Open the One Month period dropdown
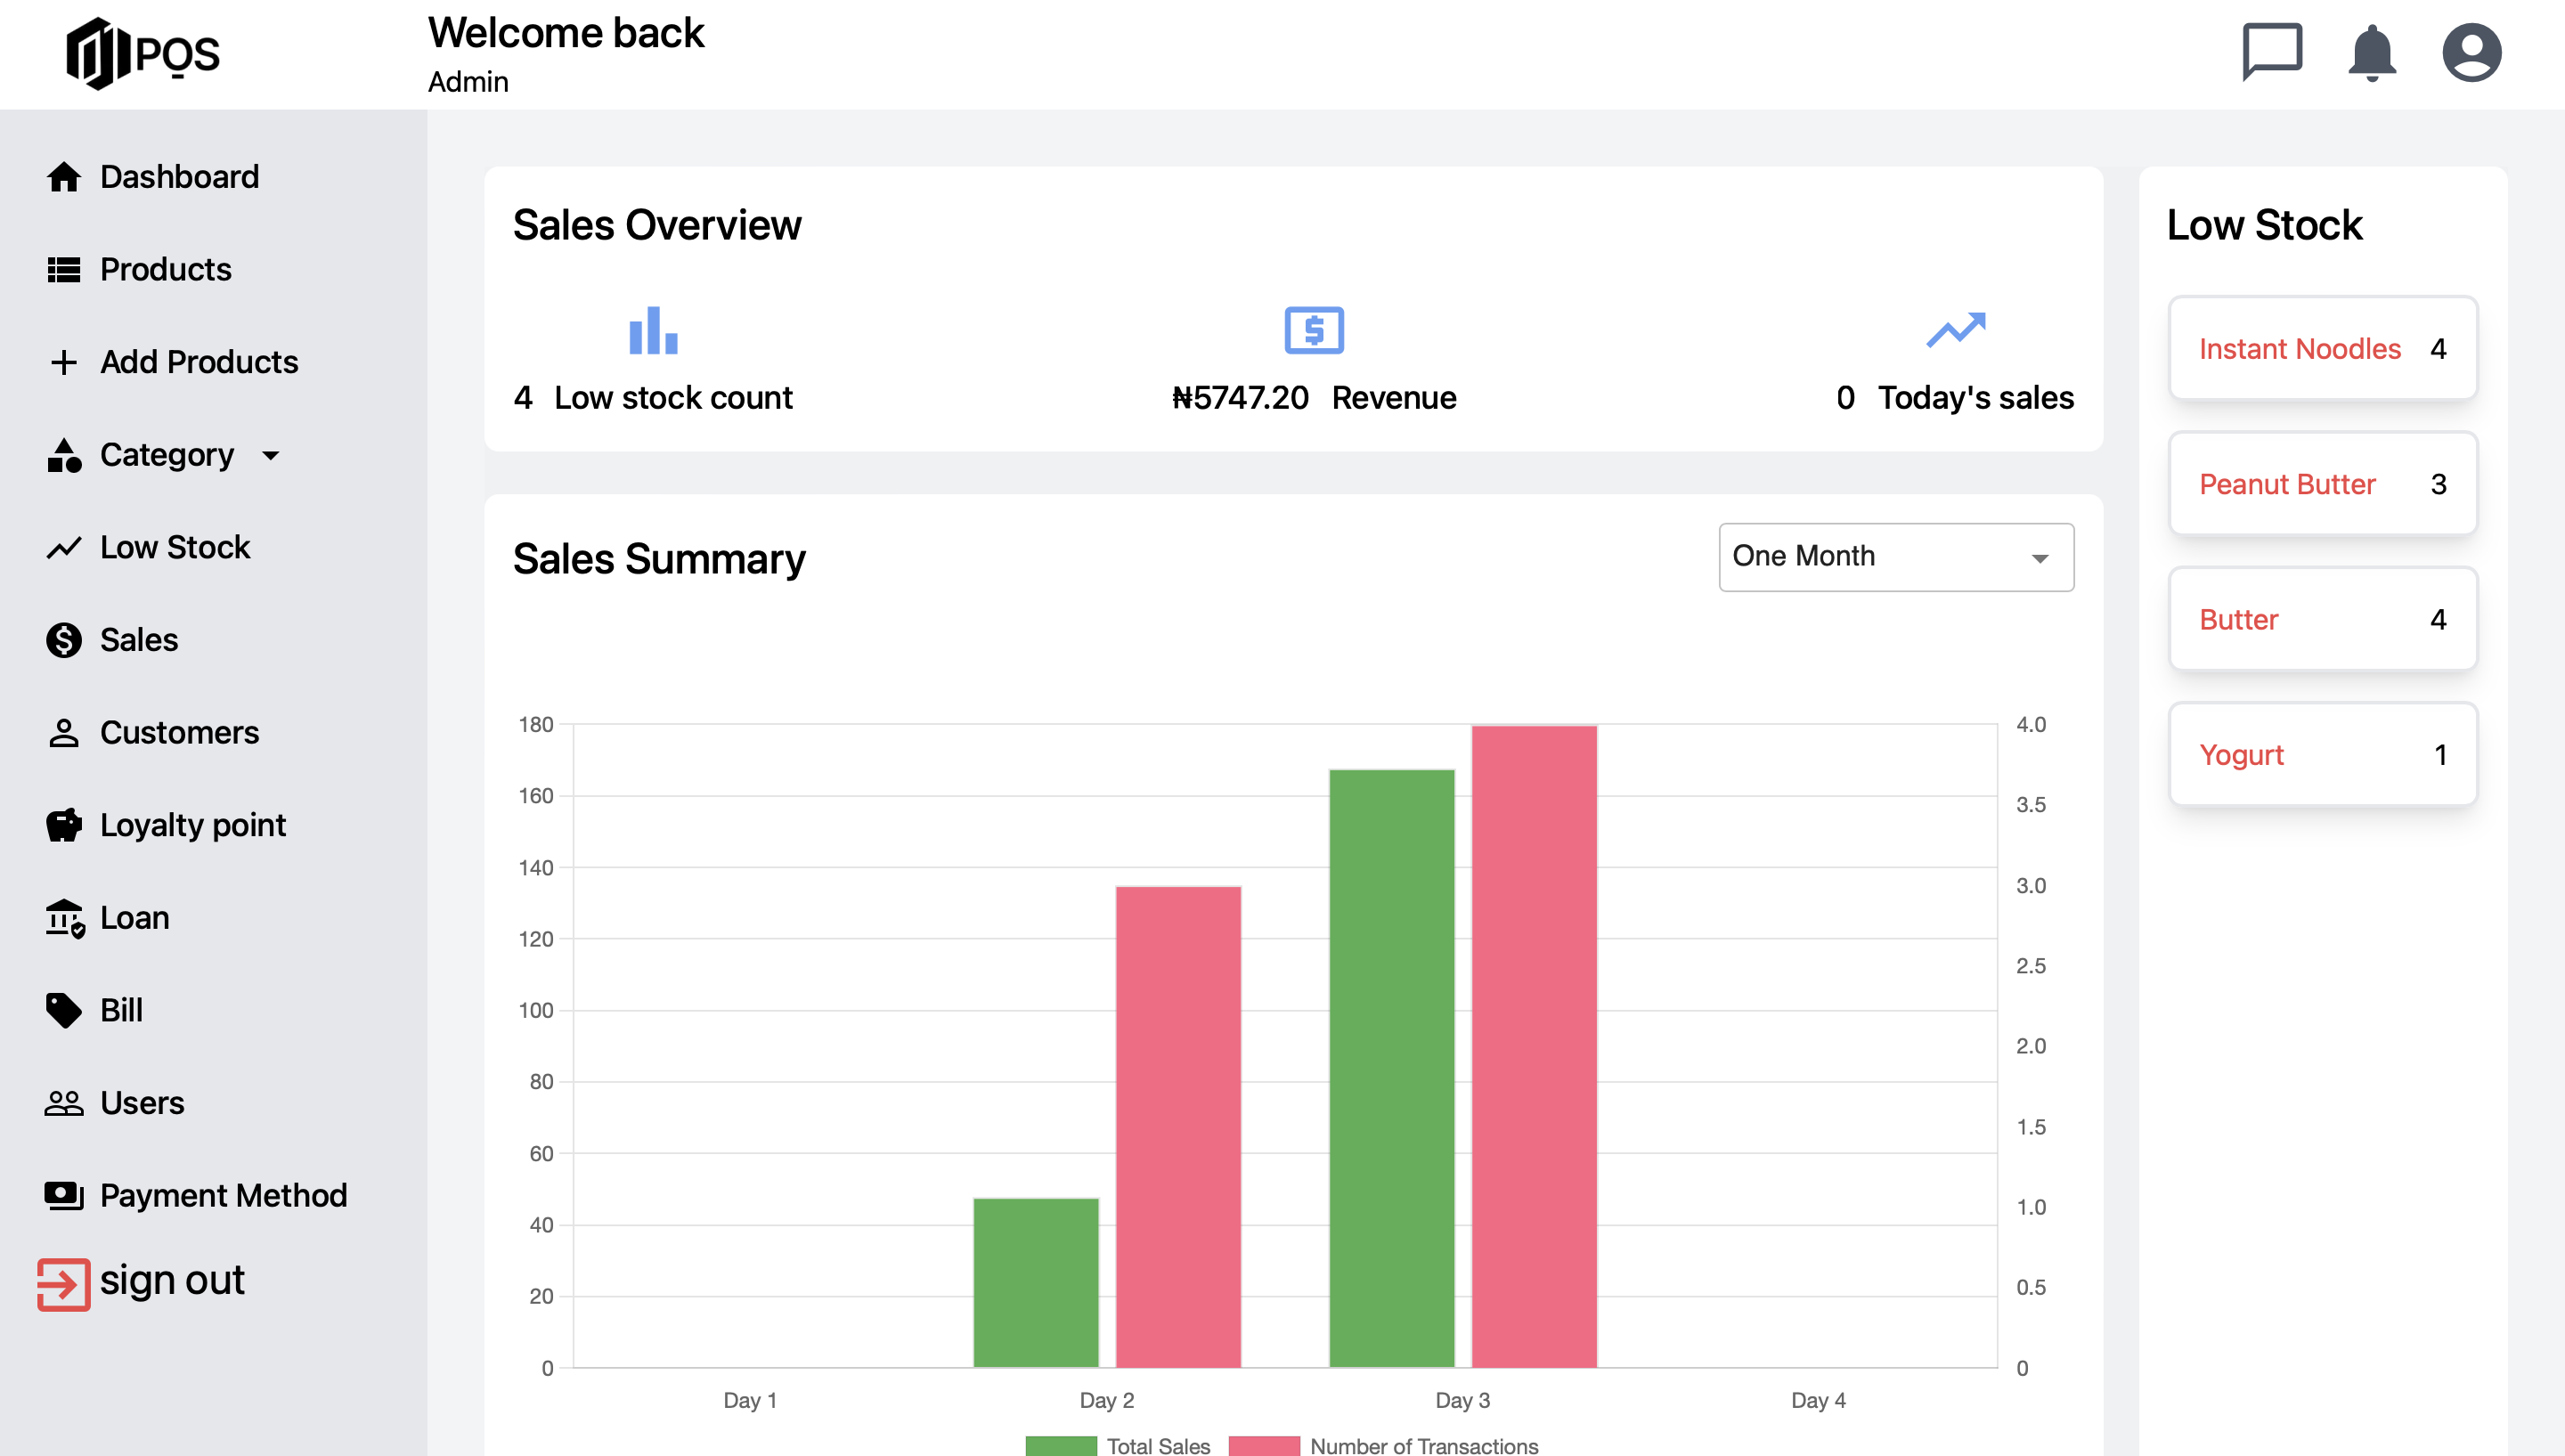Viewport: 2565px width, 1456px height. [x=1896, y=557]
